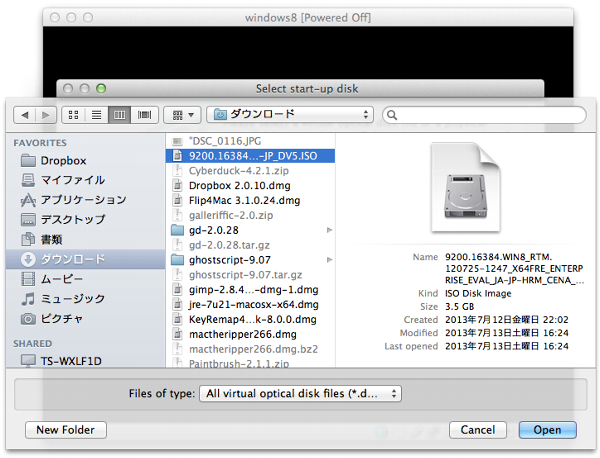Open デスクトップ in the sidebar
The image size is (600, 458).
tap(85, 220)
